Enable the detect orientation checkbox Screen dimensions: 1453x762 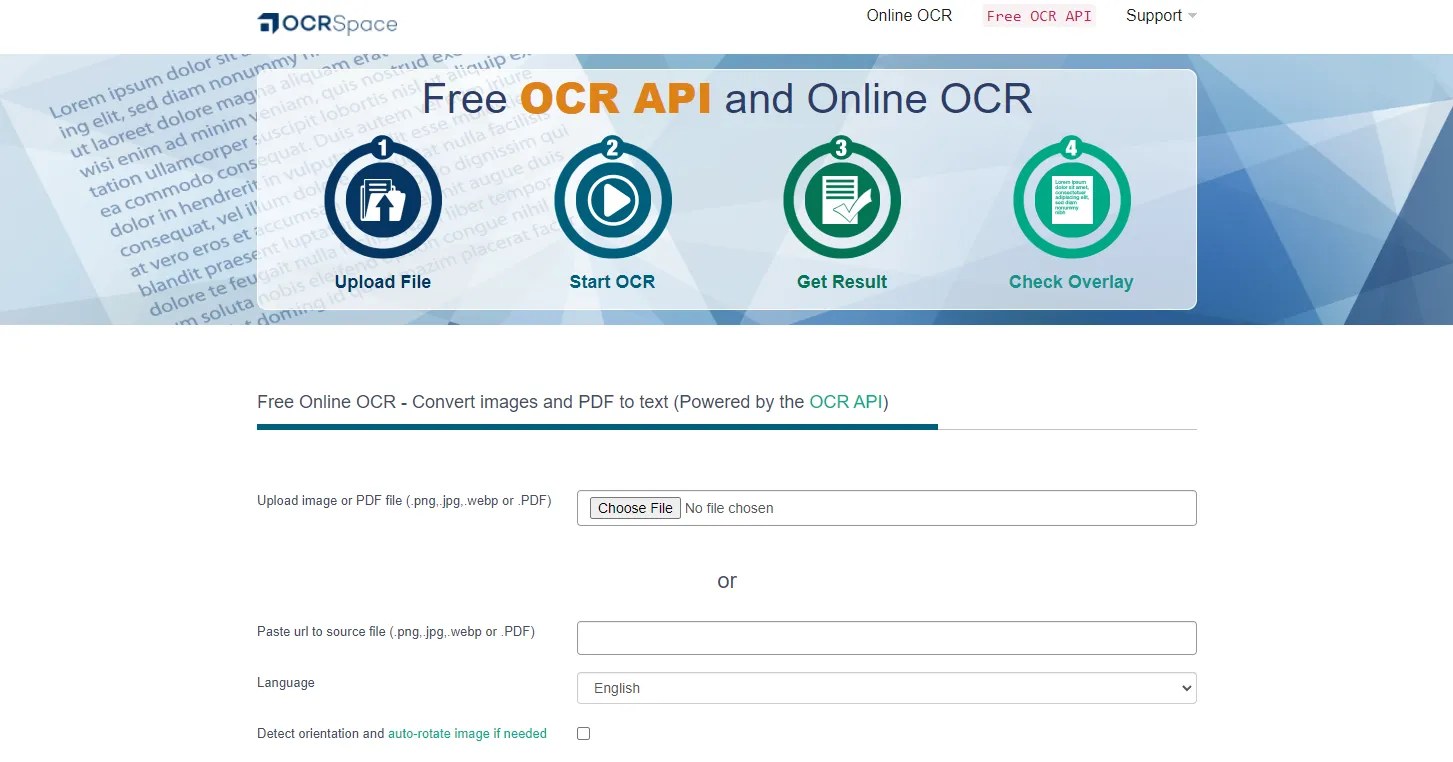tap(584, 734)
